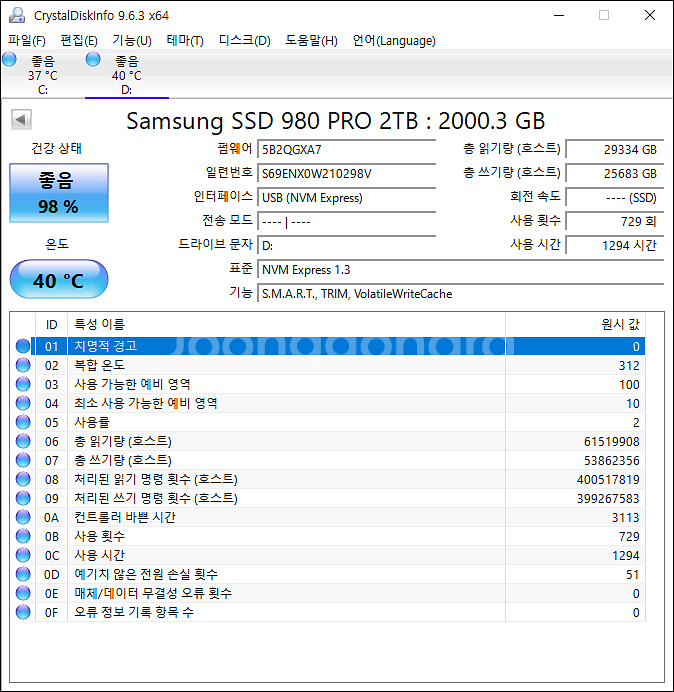Select the 컨트롤러 바쁜 시간 row
This screenshot has height=692, width=674.
pyautogui.click(x=329, y=517)
